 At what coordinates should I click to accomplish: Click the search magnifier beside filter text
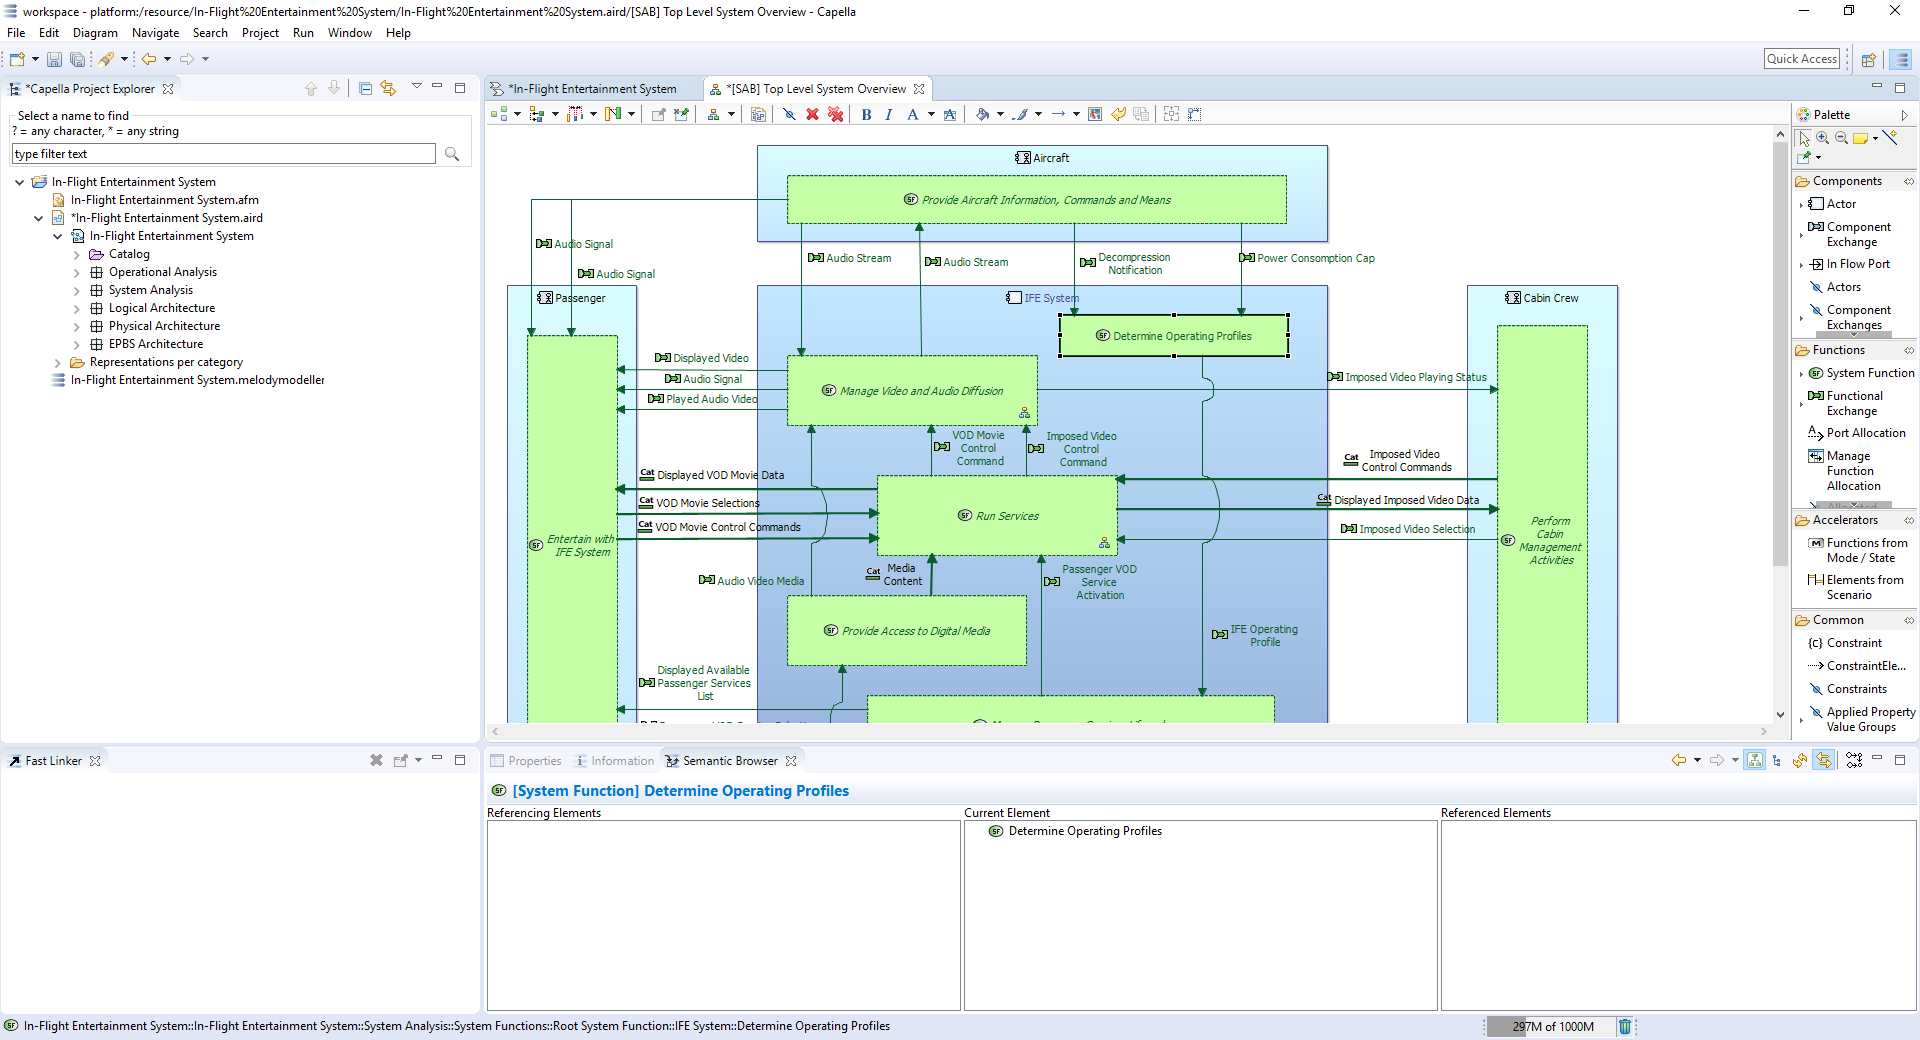452,154
